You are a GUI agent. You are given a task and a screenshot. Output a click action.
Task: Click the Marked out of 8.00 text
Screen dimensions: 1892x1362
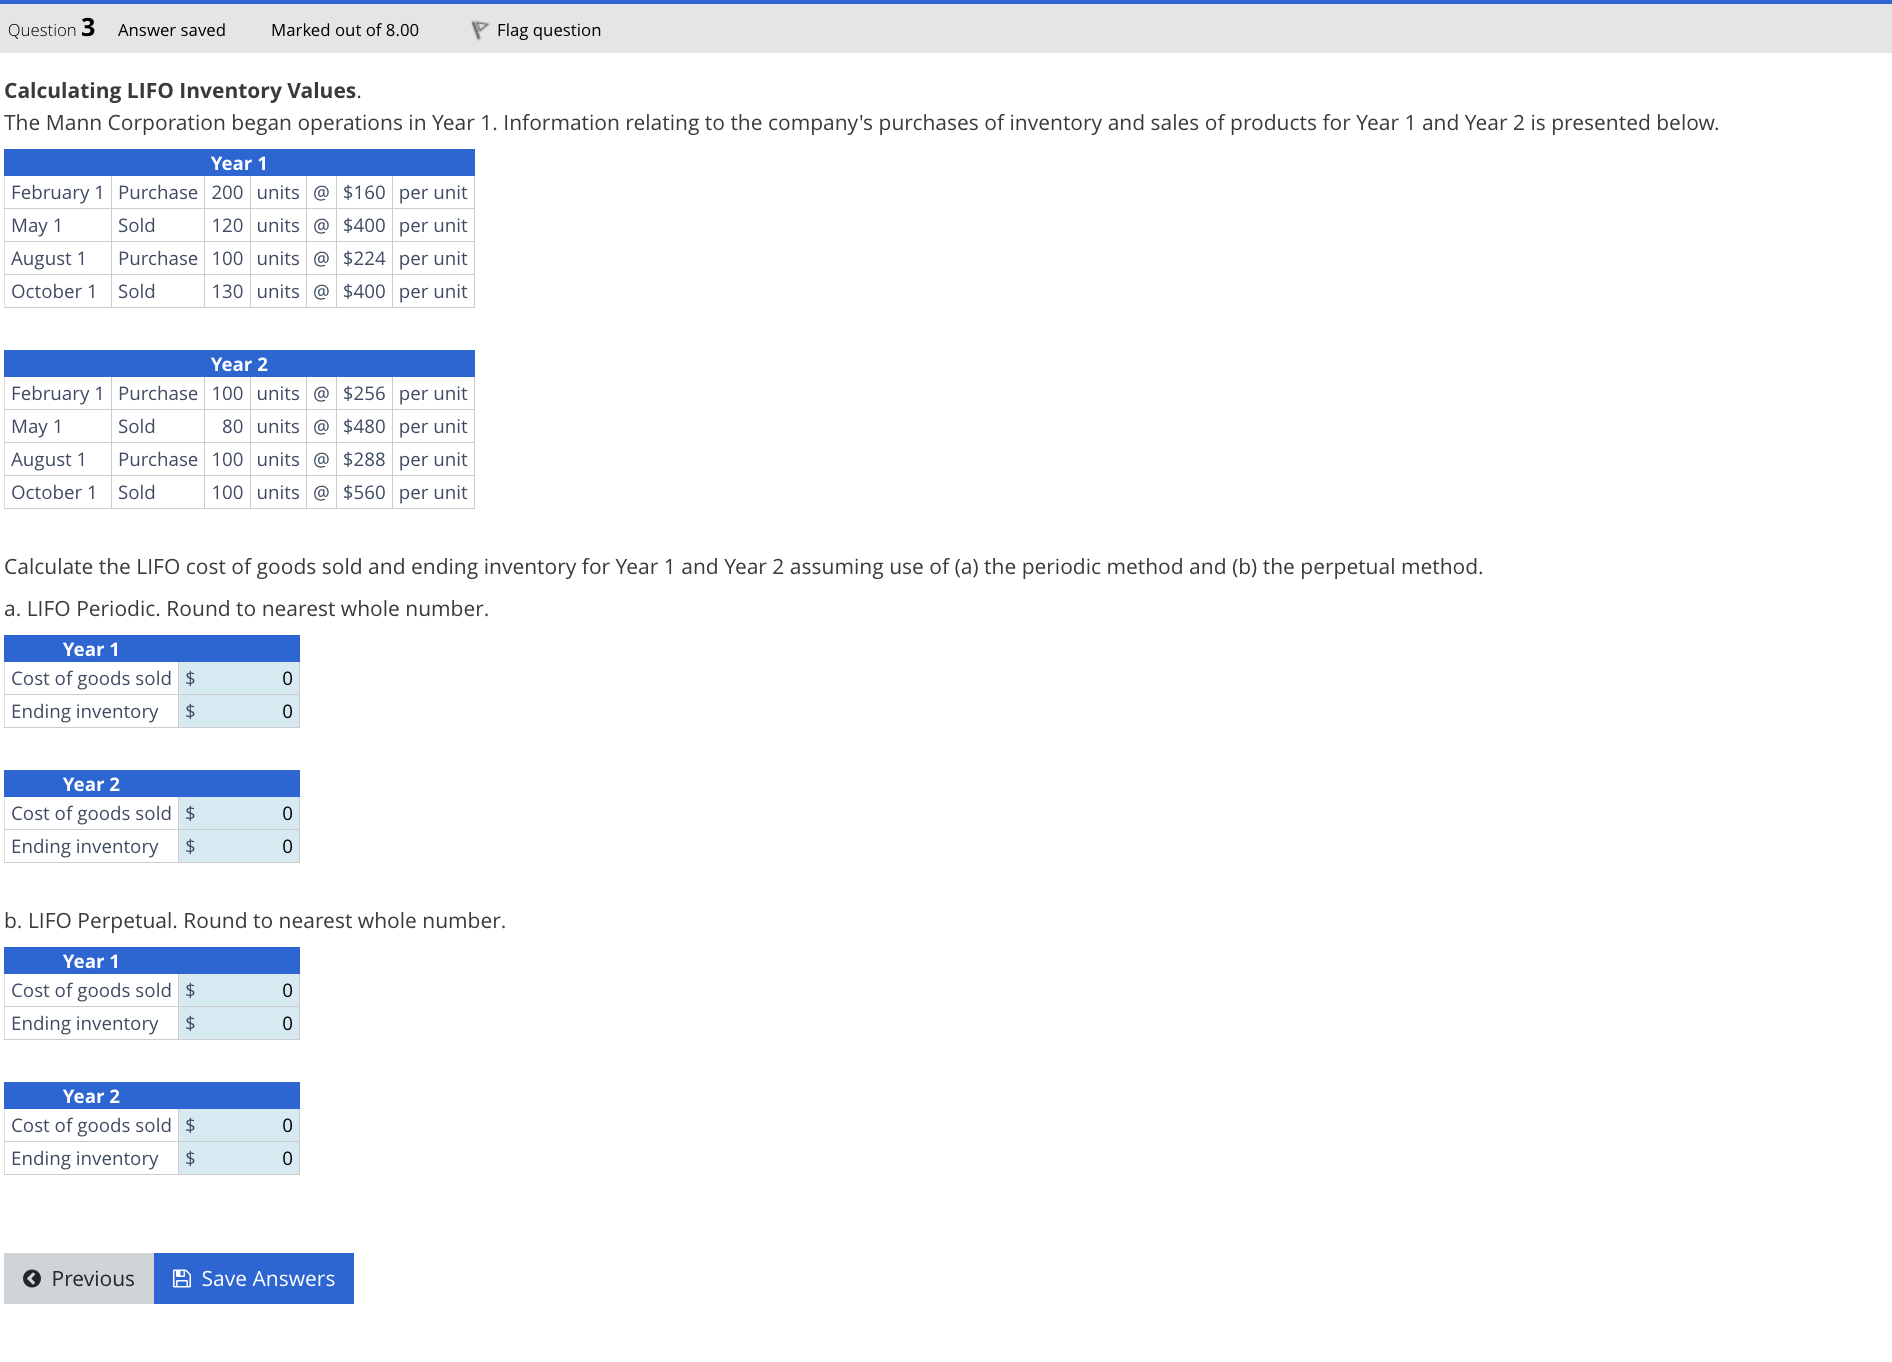tap(344, 29)
